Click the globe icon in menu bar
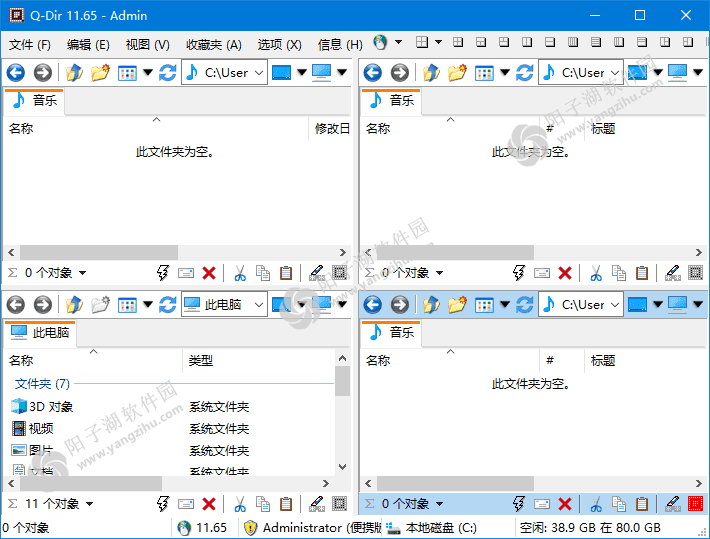Screen dimensions: 710x539 380,43
